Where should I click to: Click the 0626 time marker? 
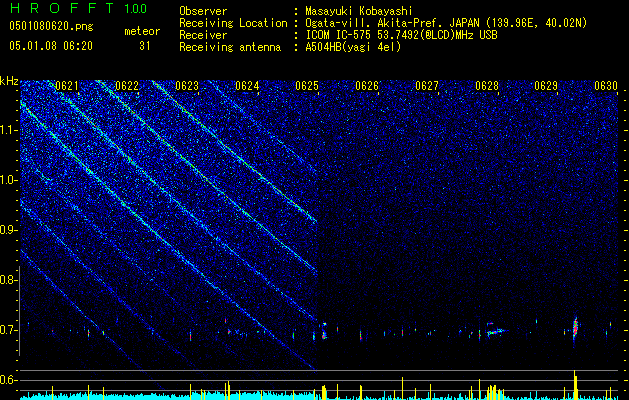[x=367, y=86]
